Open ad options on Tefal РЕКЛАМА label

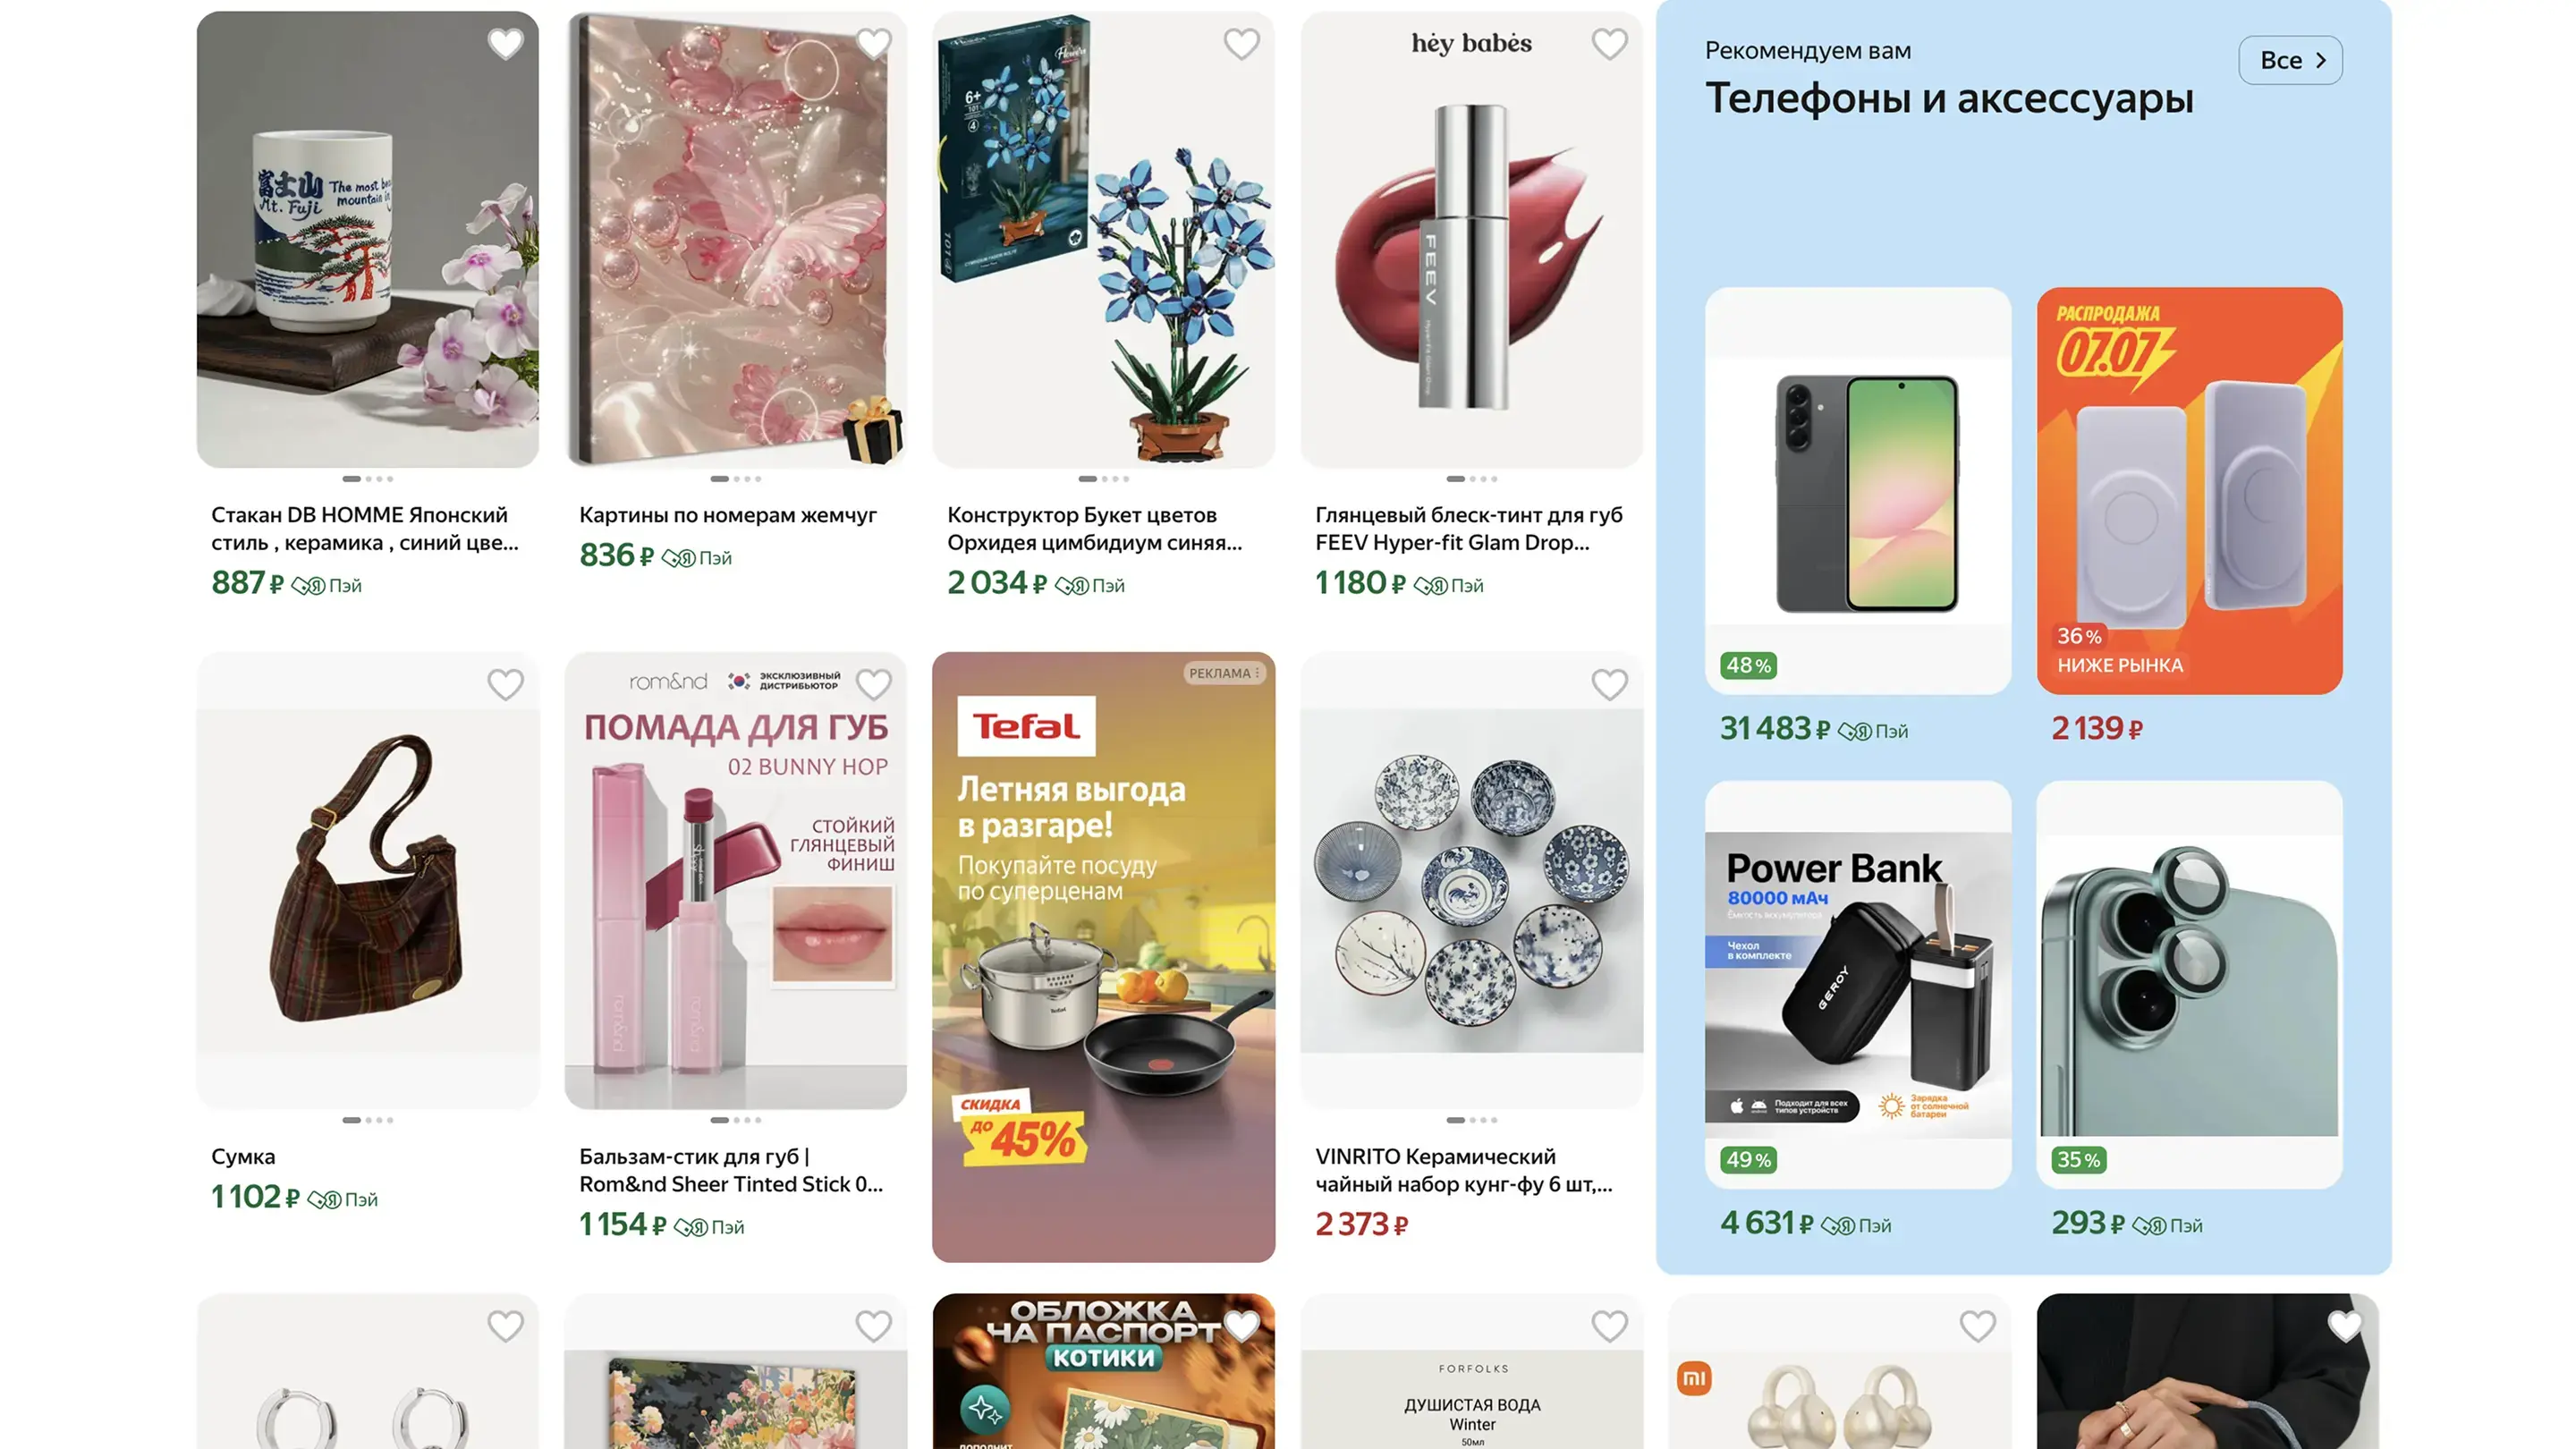tap(1224, 673)
